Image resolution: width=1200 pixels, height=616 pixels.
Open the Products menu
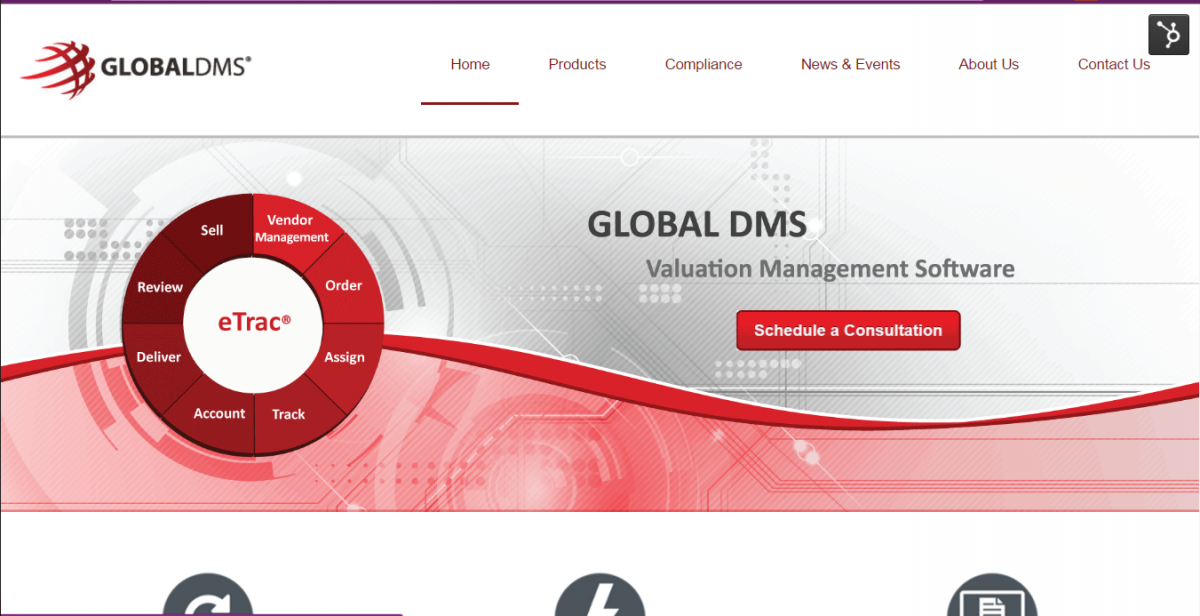coord(577,64)
